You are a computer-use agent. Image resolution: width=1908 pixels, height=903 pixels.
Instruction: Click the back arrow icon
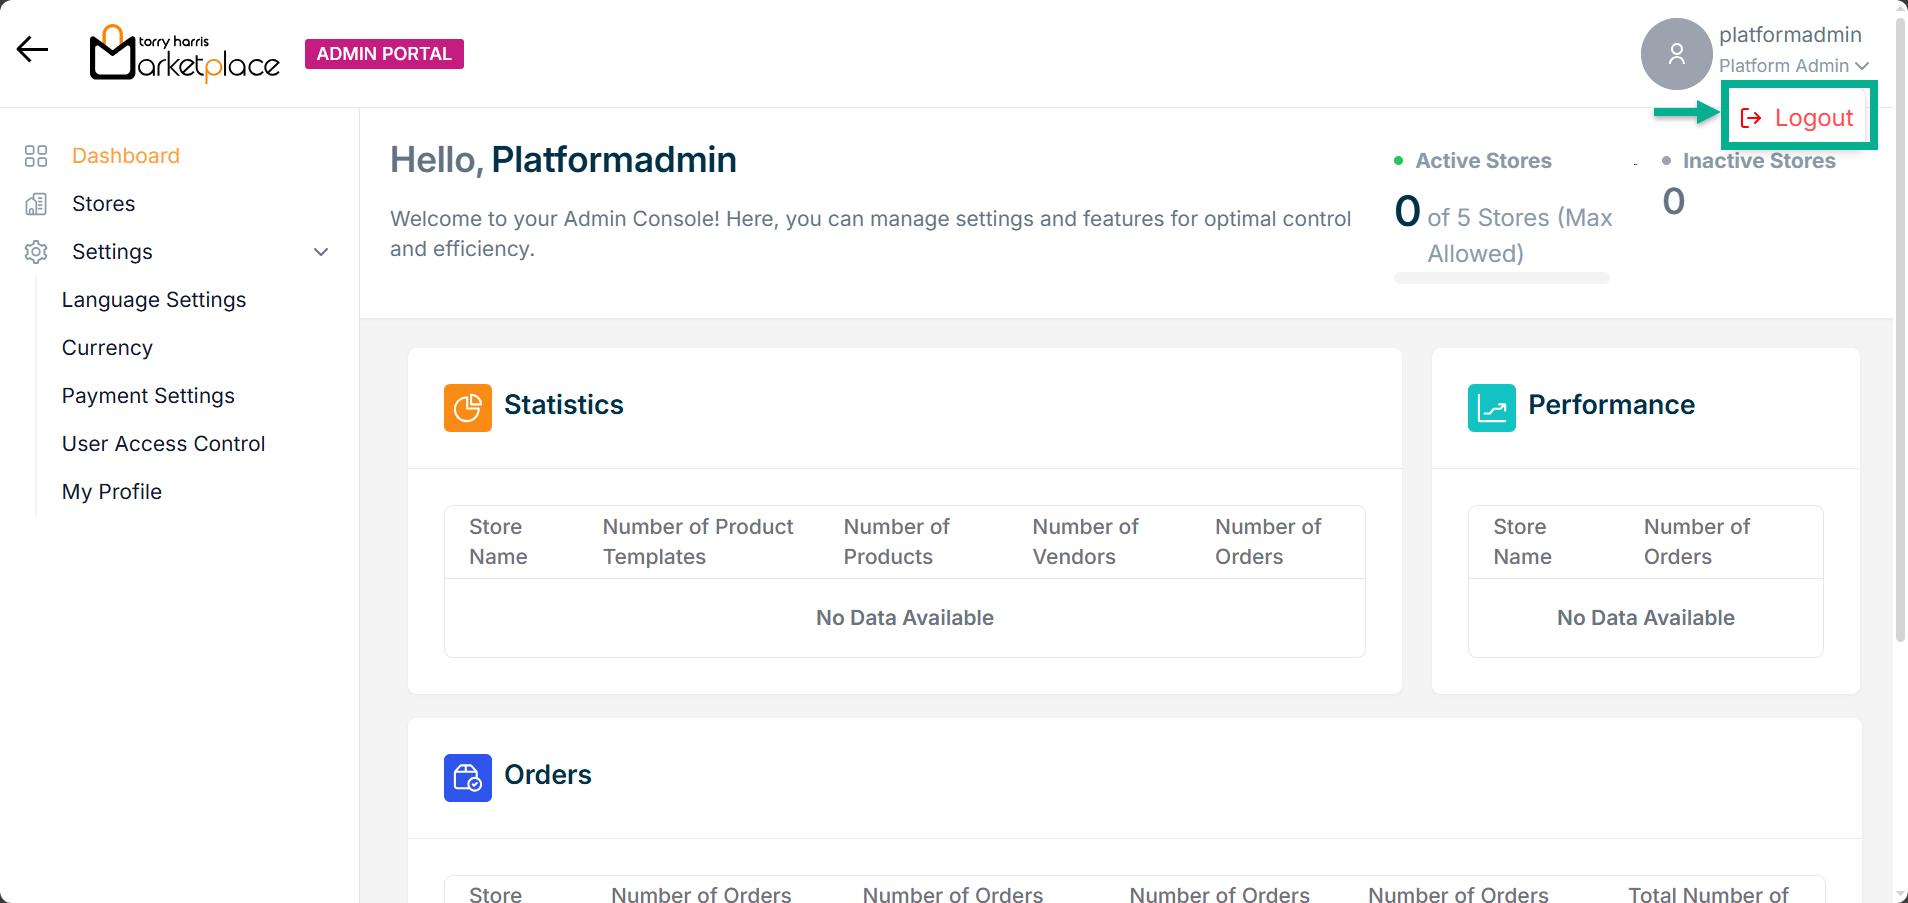[32, 49]
